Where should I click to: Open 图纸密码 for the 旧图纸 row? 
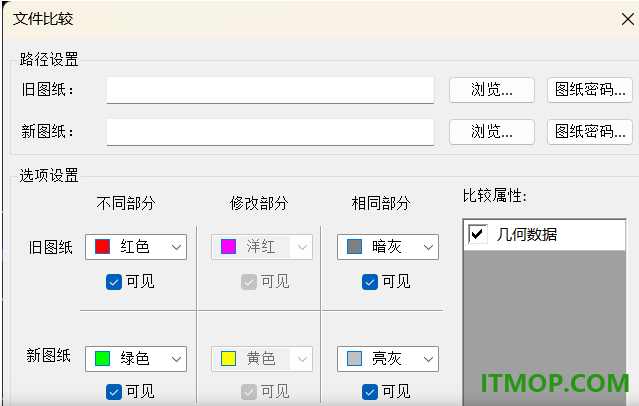[x=590, y=90]
